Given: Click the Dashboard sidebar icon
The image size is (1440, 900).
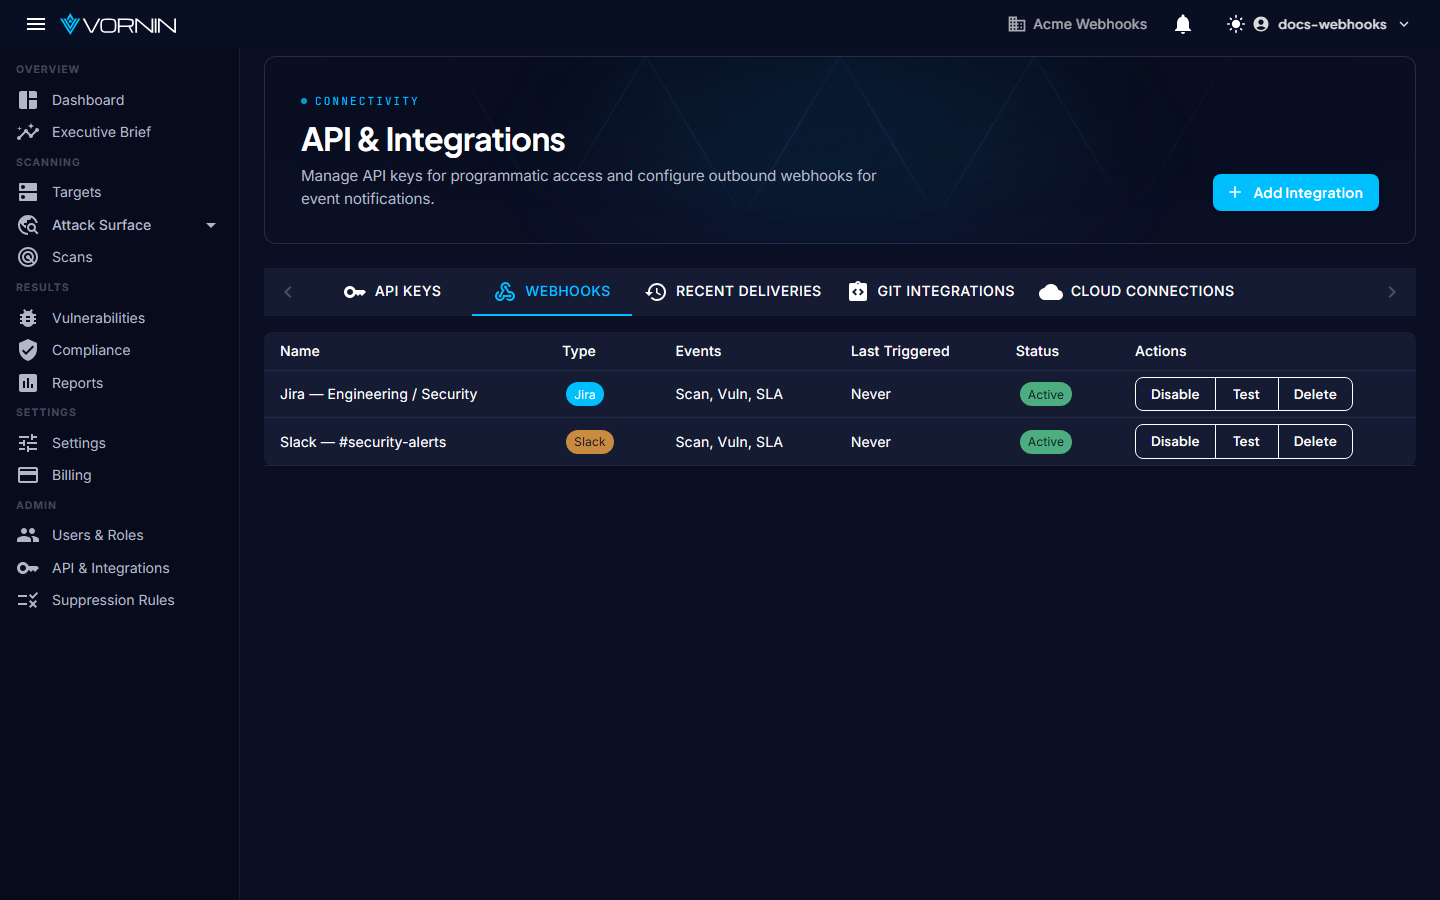Looking at the screenshot, I should 28,100.
